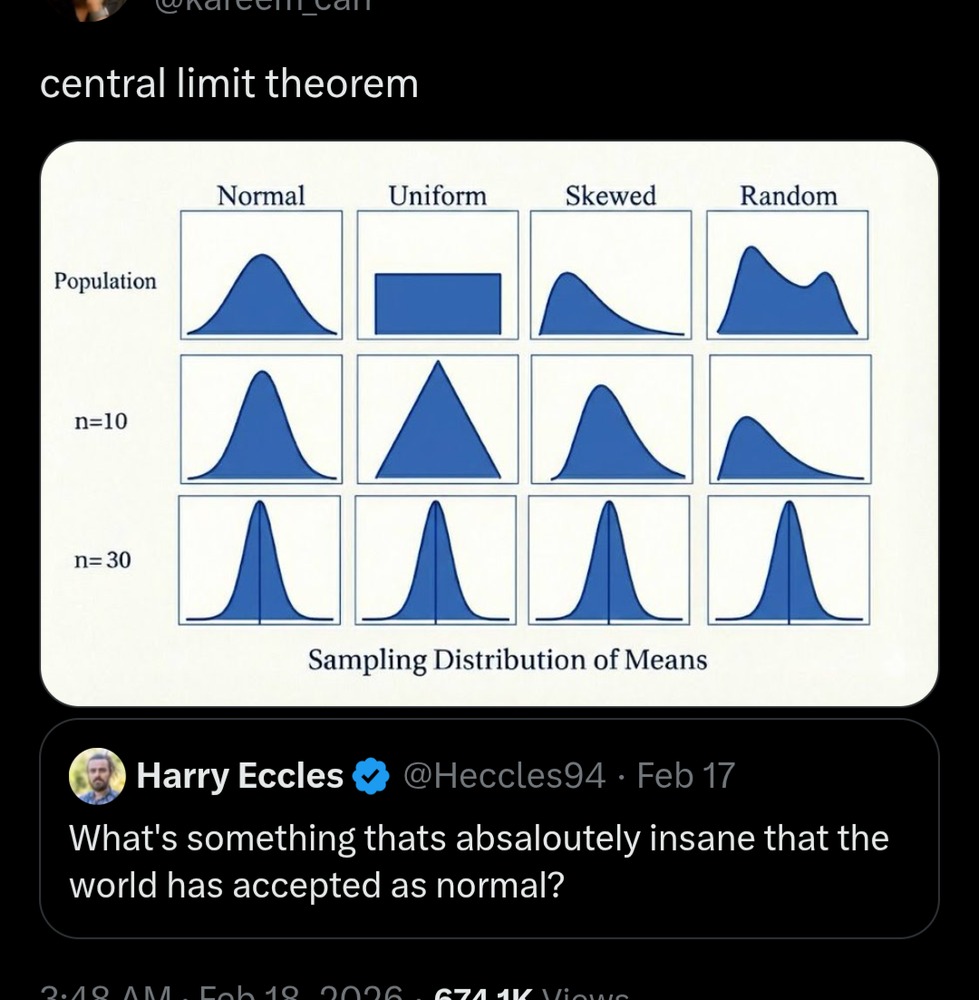Open the quoted tweet question text
This screenshot has height=1000, width=979.
pyautogui.click(x=478, y=860)
